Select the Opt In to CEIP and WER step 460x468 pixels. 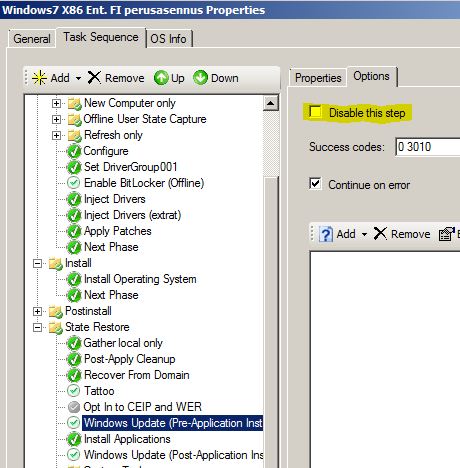[143, 407]
